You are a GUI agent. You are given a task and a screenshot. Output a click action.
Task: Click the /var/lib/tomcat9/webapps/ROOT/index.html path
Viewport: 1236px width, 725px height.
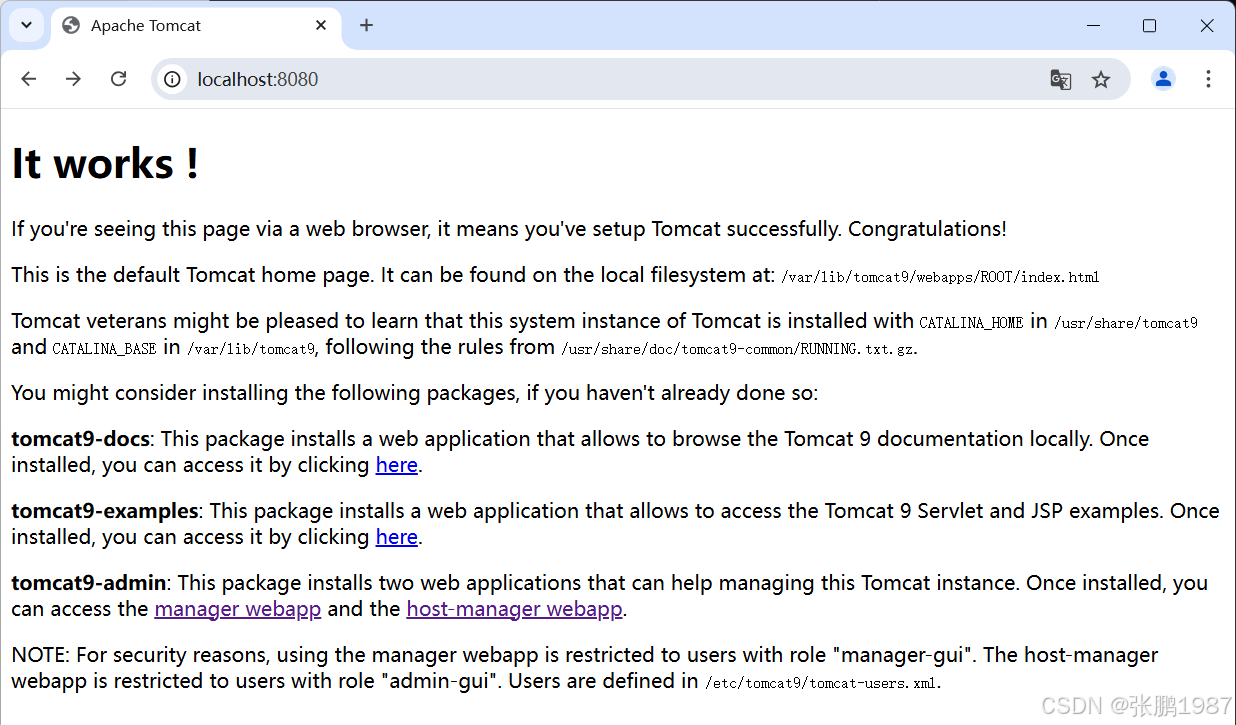[x=940, y=277]
